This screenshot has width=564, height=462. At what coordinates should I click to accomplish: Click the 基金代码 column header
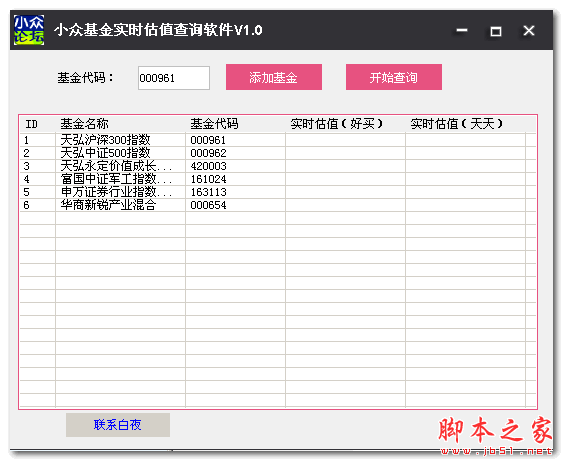click(236, 124)
